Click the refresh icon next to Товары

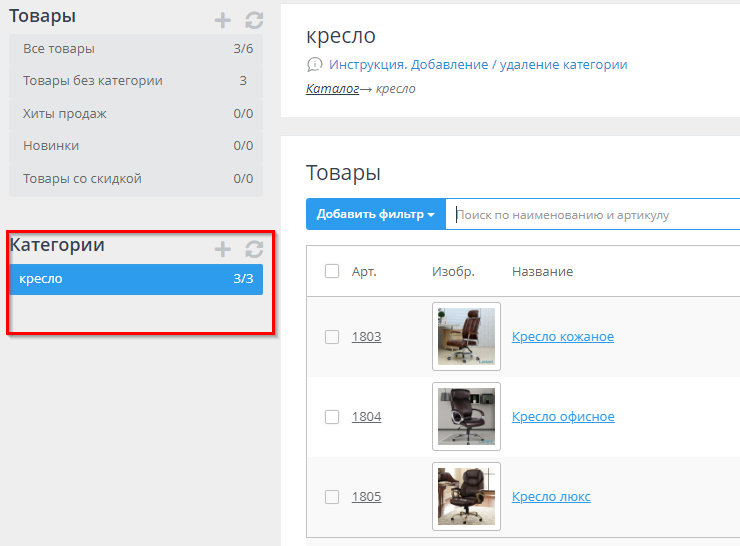pyautogui.click(x=254, y=20)
